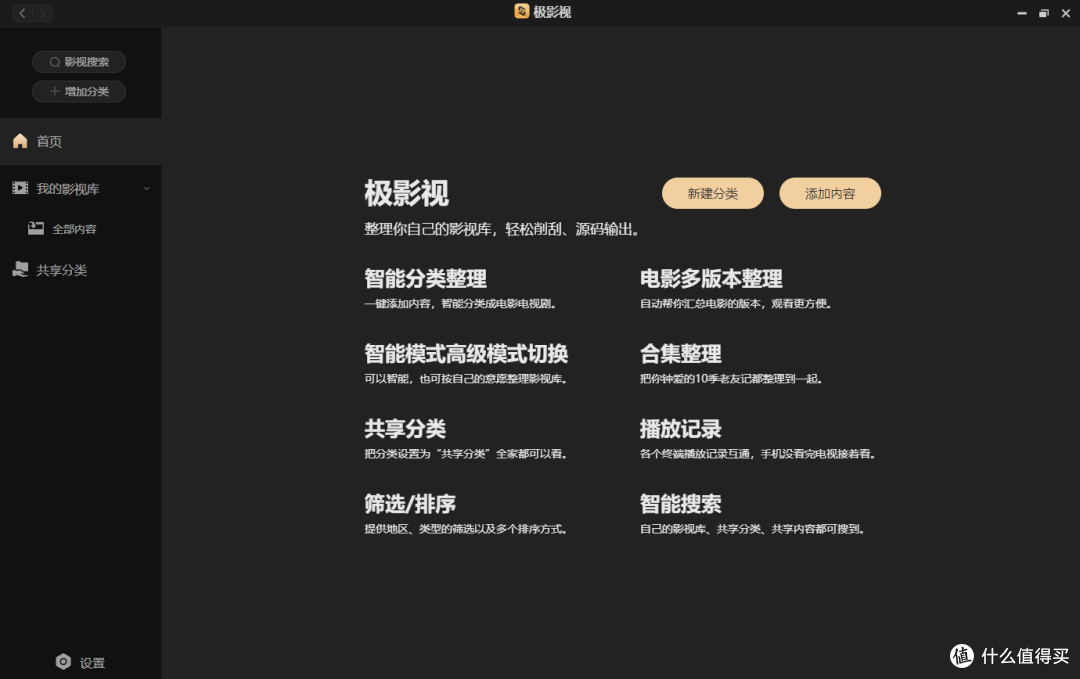Click the 智能搜索 heading

coord(681,504)
